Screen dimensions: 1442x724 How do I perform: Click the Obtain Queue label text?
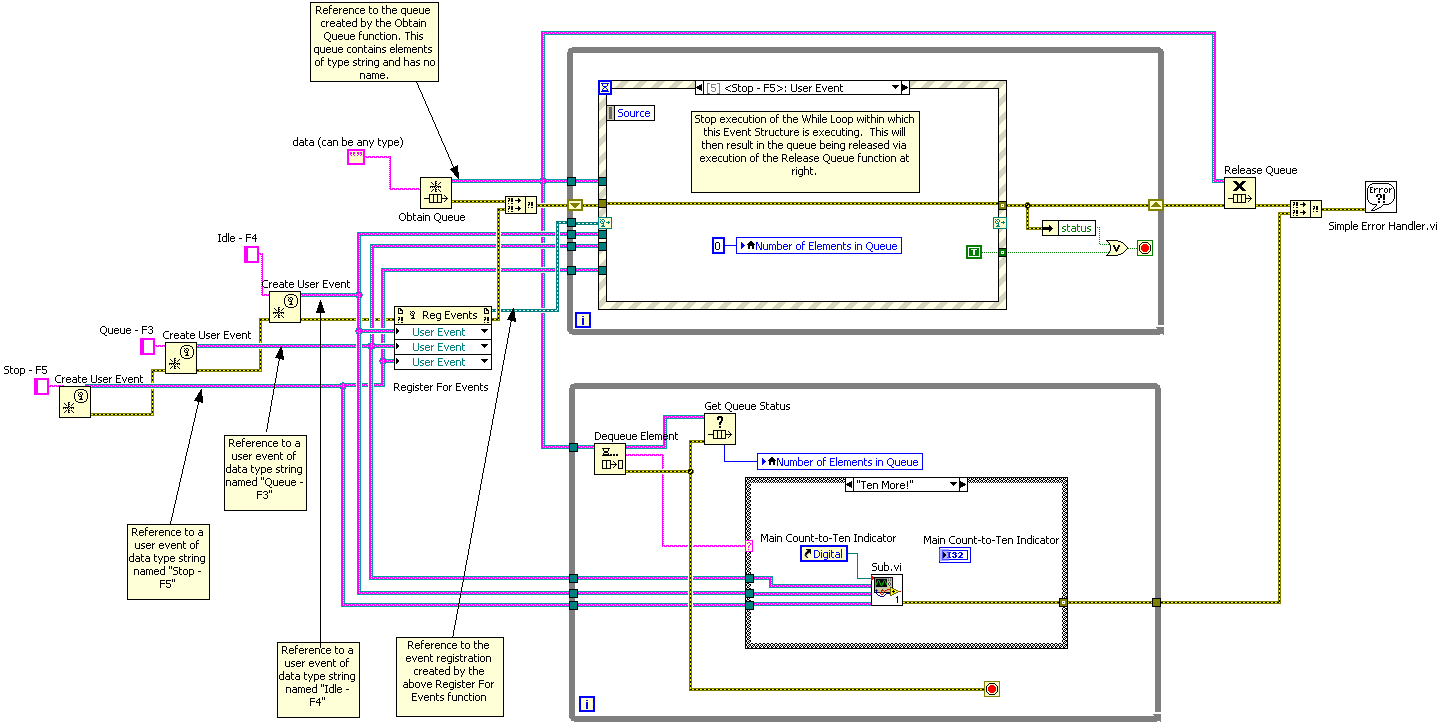[x=432, y=217]
